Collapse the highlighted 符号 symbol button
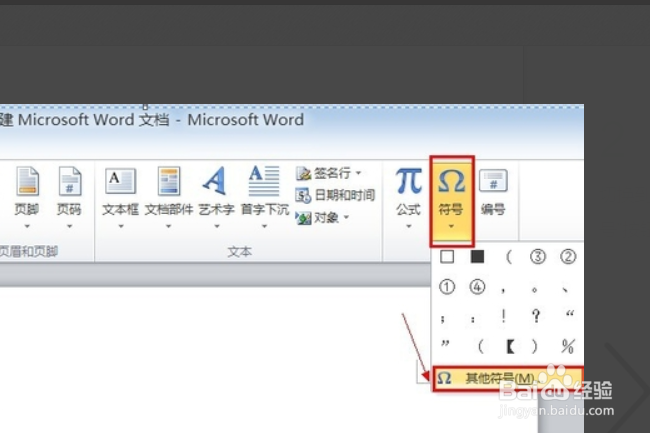Image resolution: width=650 pixels, height=433 pixels. tap(451, 200)
